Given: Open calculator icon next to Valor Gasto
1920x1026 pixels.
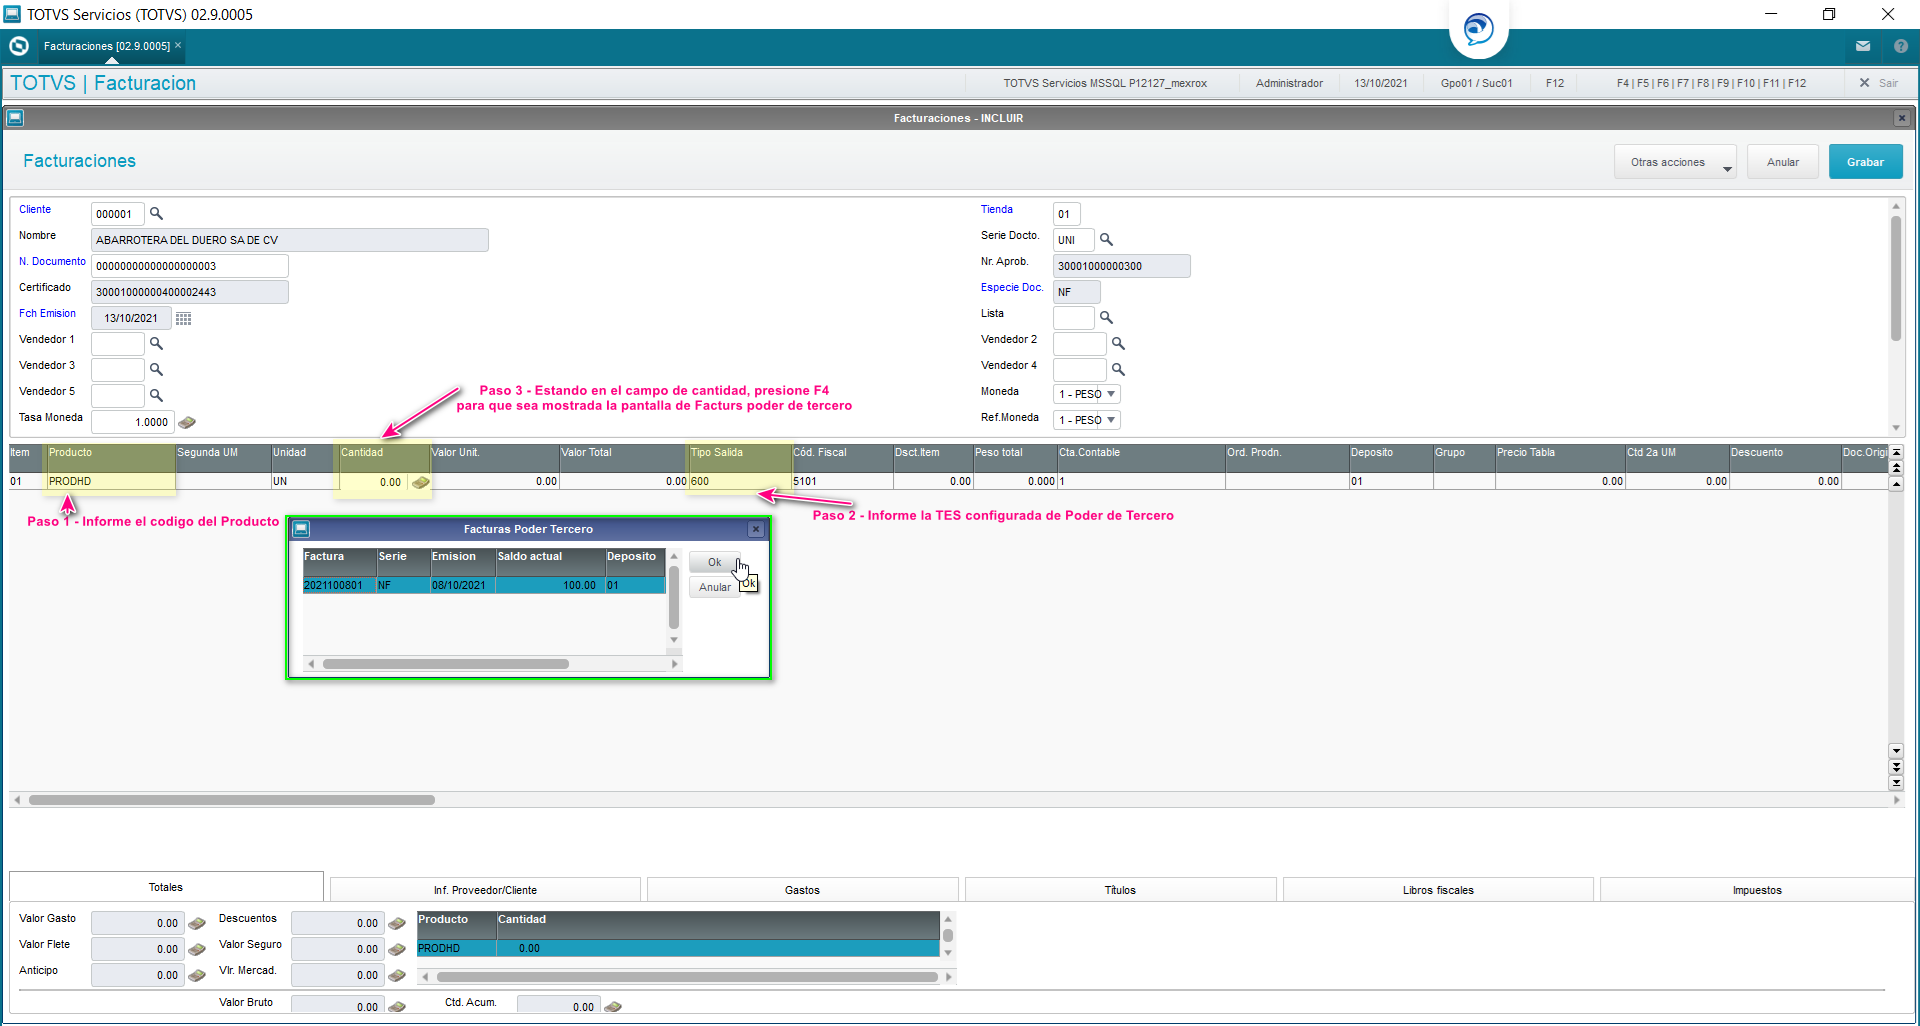Looking at the screenshot, I should 197,924.
